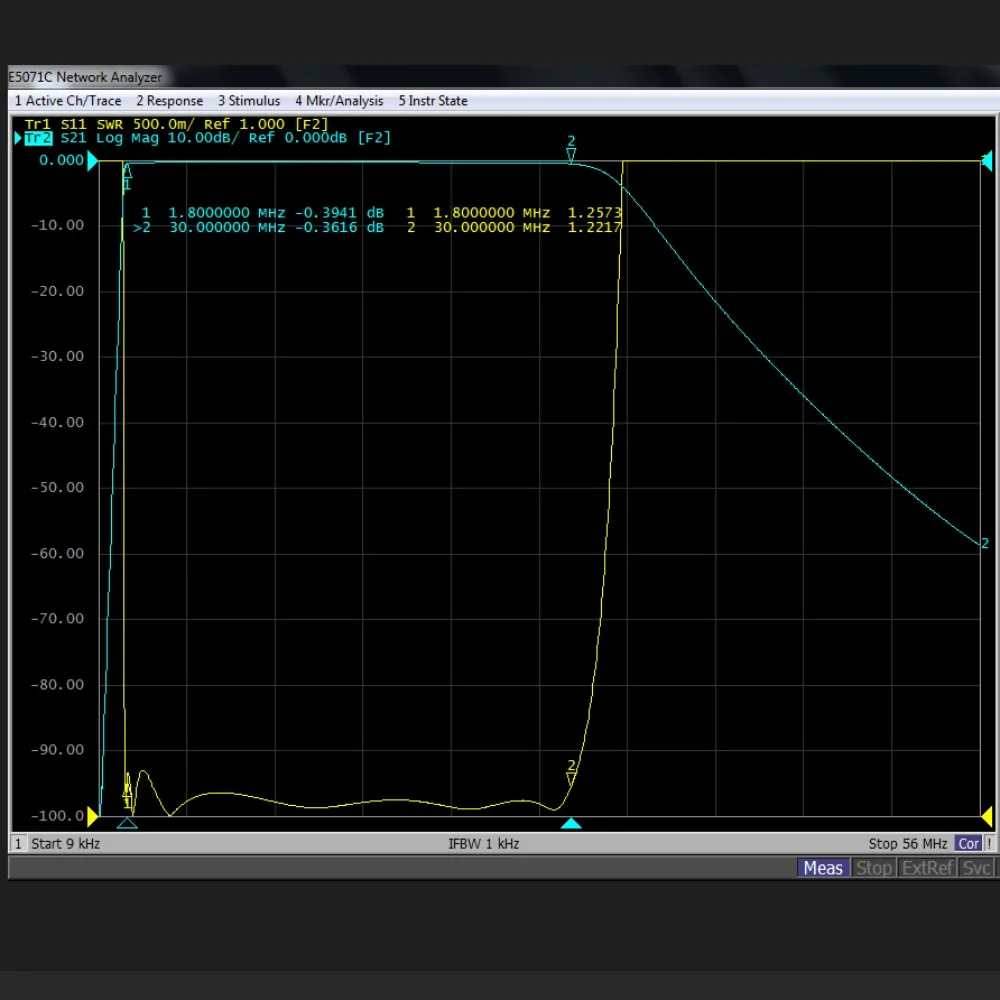Screen dimensions: 1000x1000
Task: Select the active Tr2 S21 trace label
Action: [207, 138]
